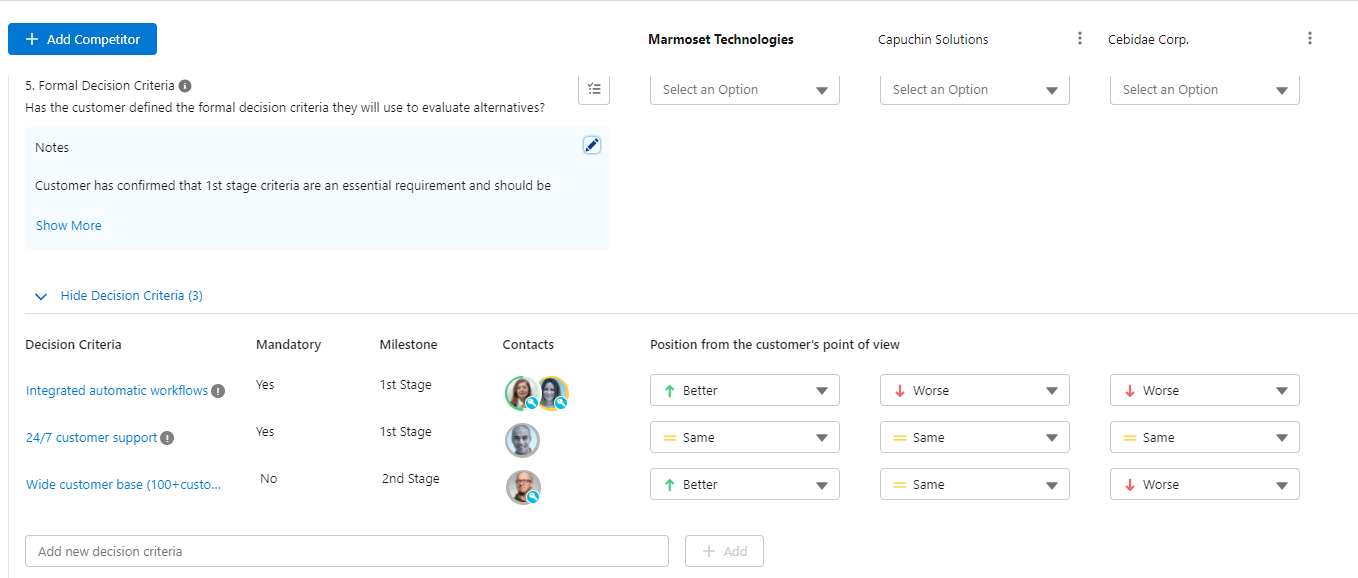The image size is (1358, 578).
Task: Open the three-dot menu for Cebidae Corp.
Action: 1310,39
